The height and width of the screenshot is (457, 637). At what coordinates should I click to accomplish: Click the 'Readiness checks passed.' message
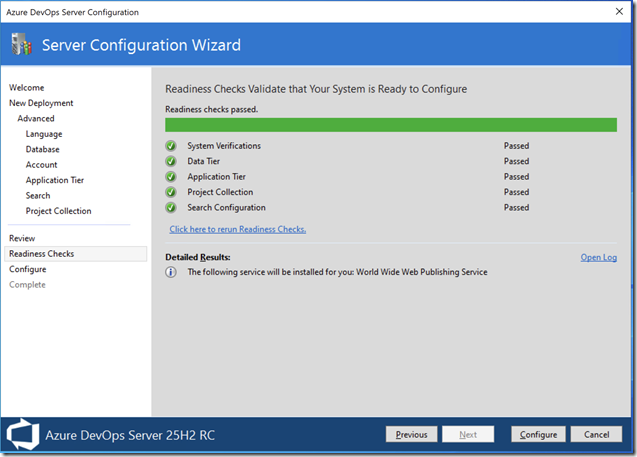[211, 109]
